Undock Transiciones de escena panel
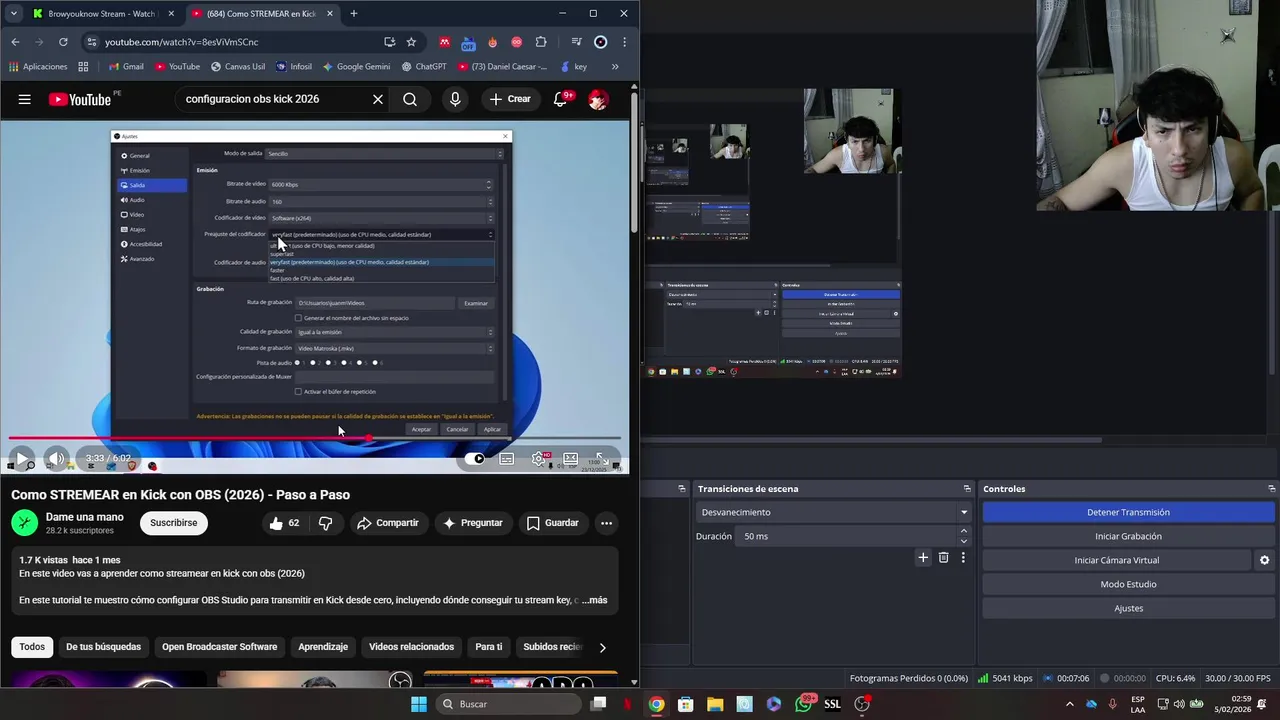This screenshot has height=720, width=1280. [967, 489]
